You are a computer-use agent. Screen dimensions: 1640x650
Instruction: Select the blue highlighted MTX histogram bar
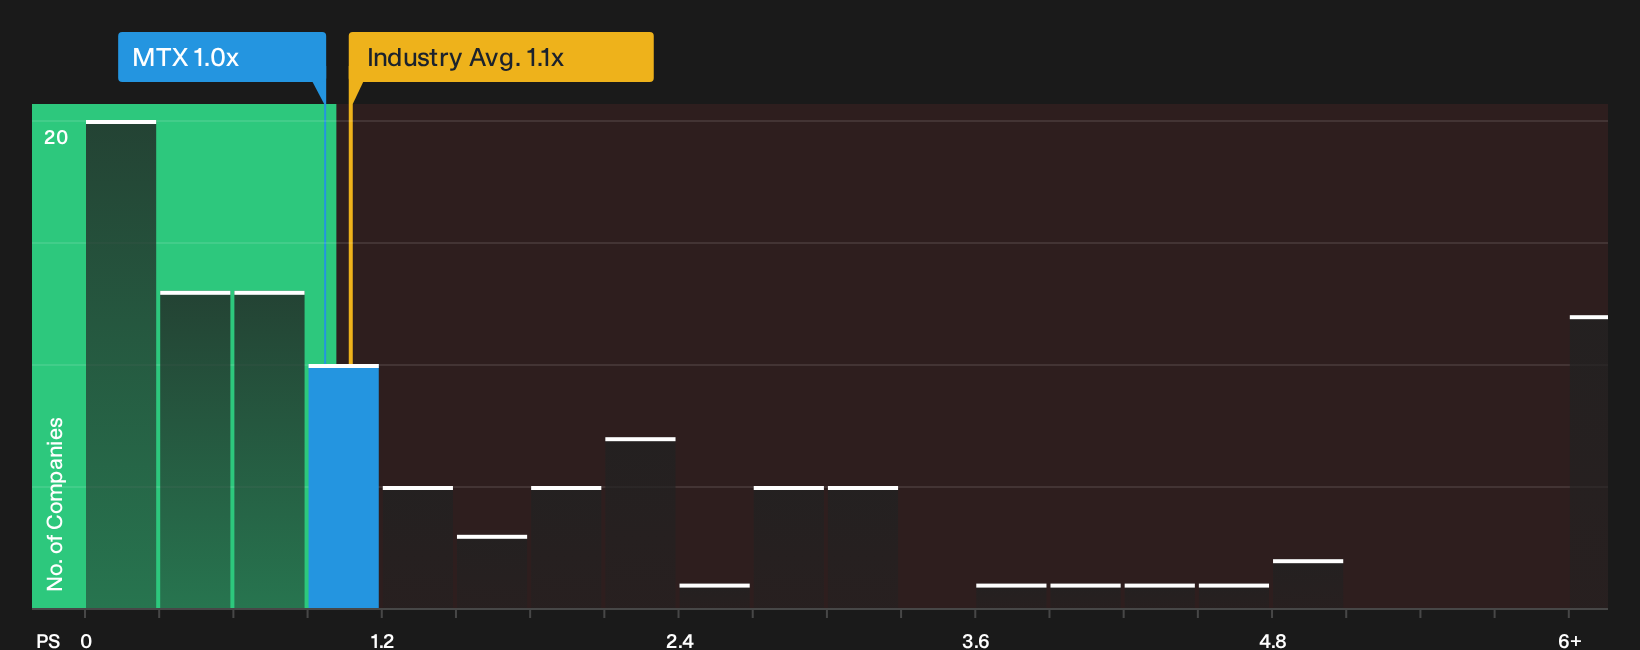[x=344, y=487]
